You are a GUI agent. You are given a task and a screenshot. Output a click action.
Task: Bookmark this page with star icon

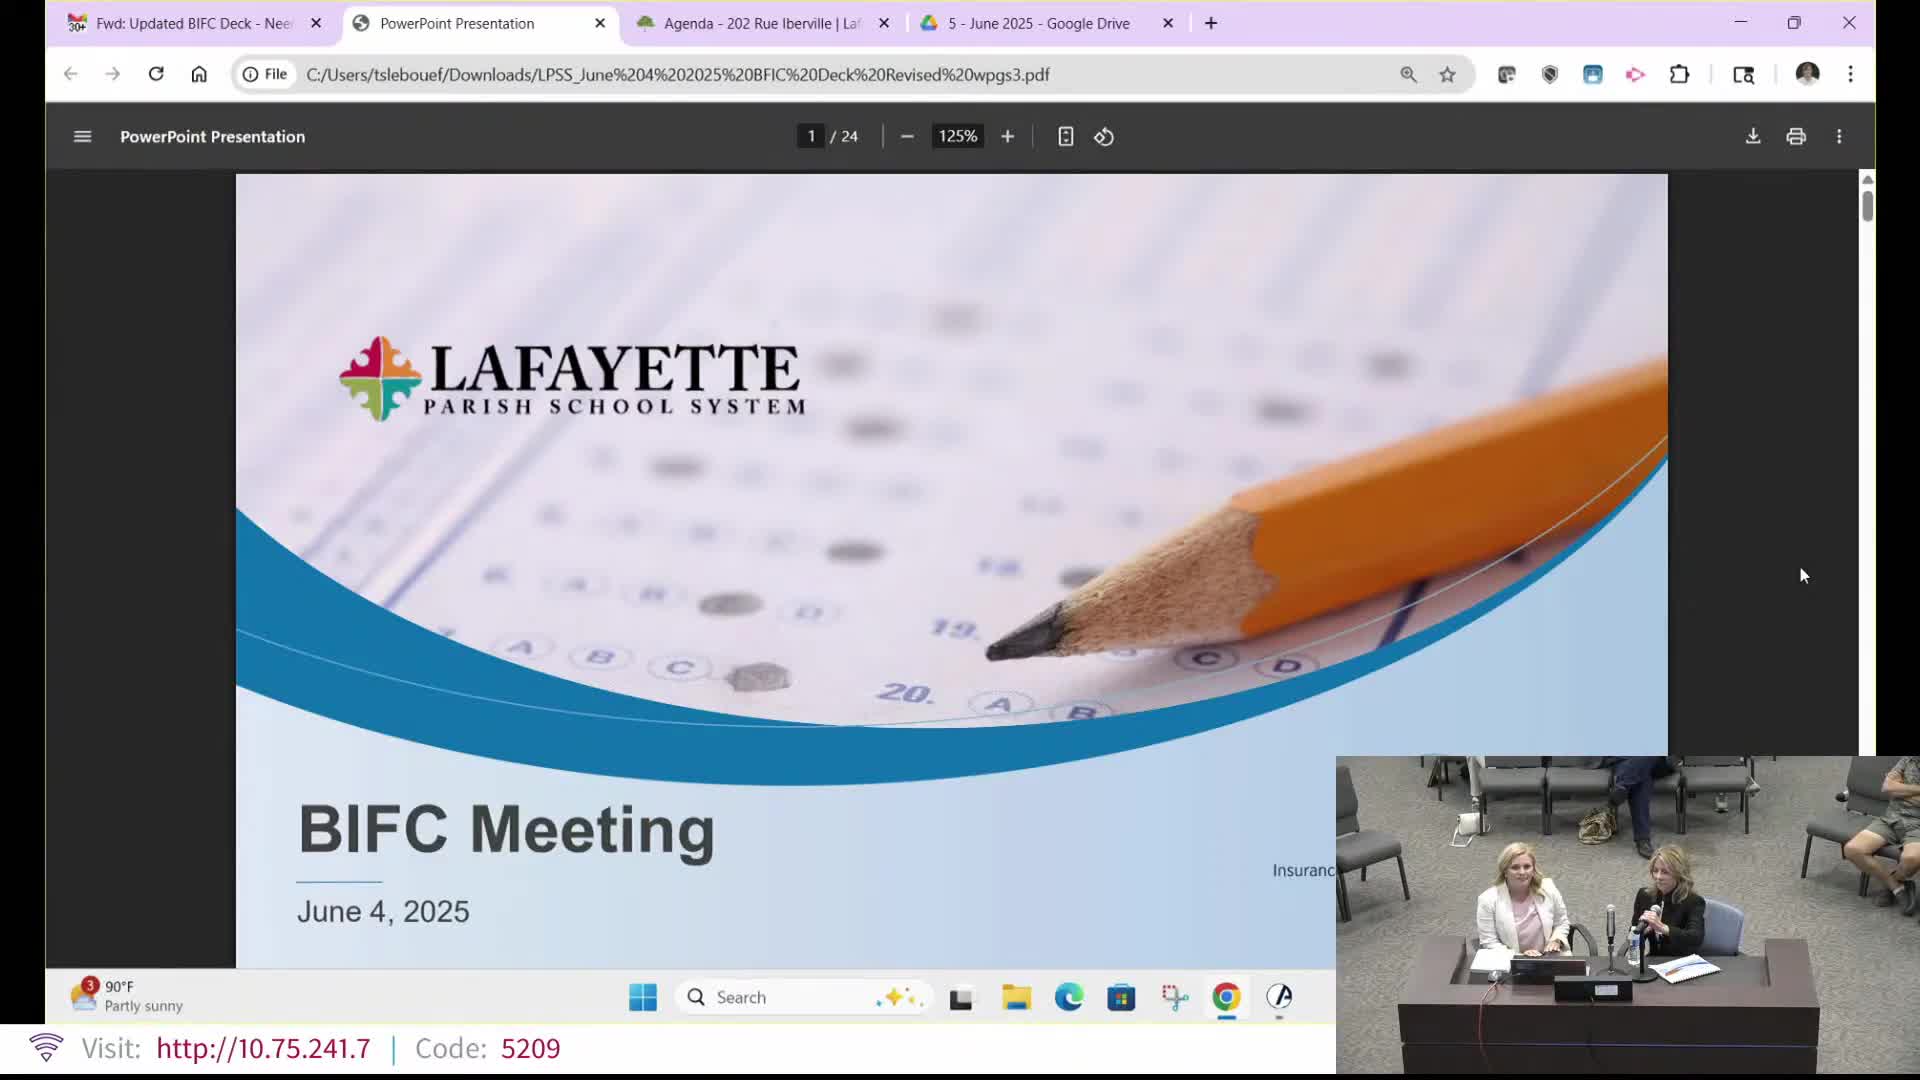point(1447,74)
